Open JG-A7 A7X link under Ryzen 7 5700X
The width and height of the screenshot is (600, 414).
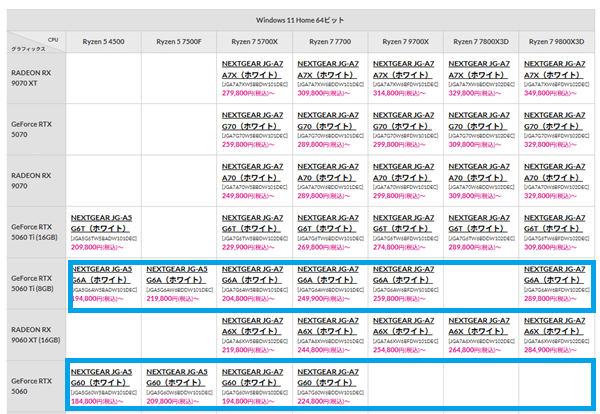[x=254, y=68]
